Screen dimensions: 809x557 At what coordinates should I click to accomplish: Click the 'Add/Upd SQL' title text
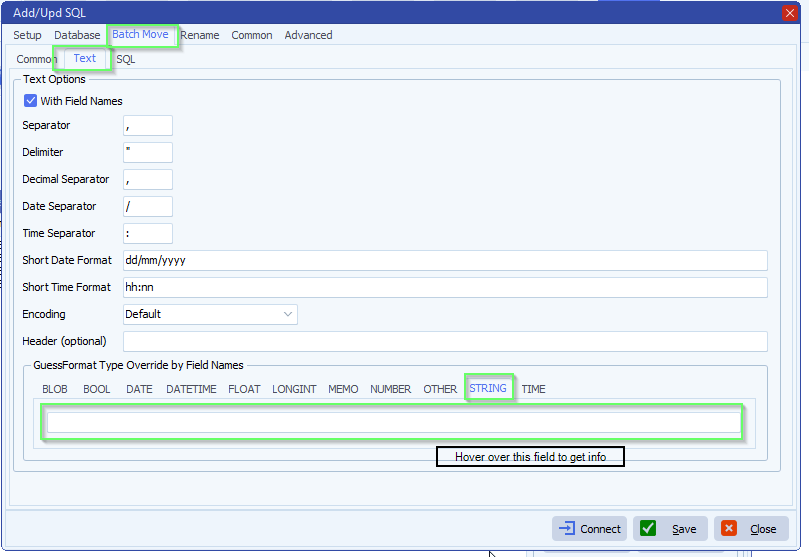(50, 13)
